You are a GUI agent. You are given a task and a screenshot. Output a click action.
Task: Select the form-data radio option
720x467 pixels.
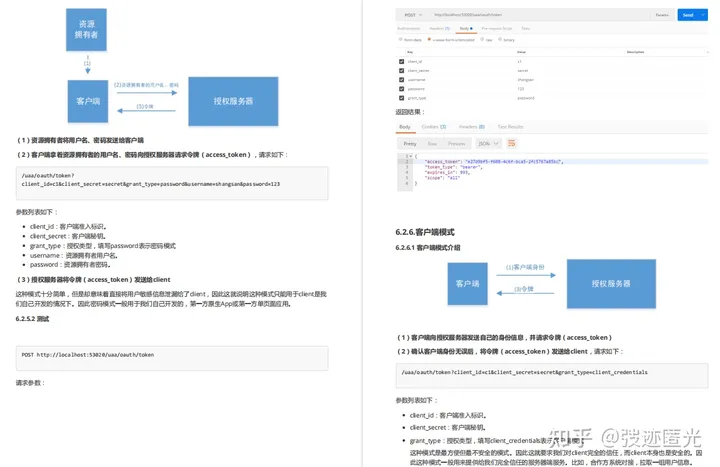tap(400, 40)
